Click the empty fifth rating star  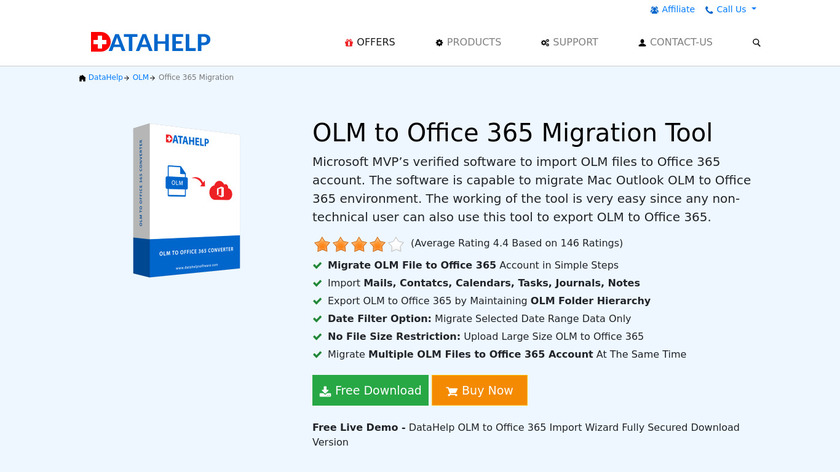click(396, 244)
